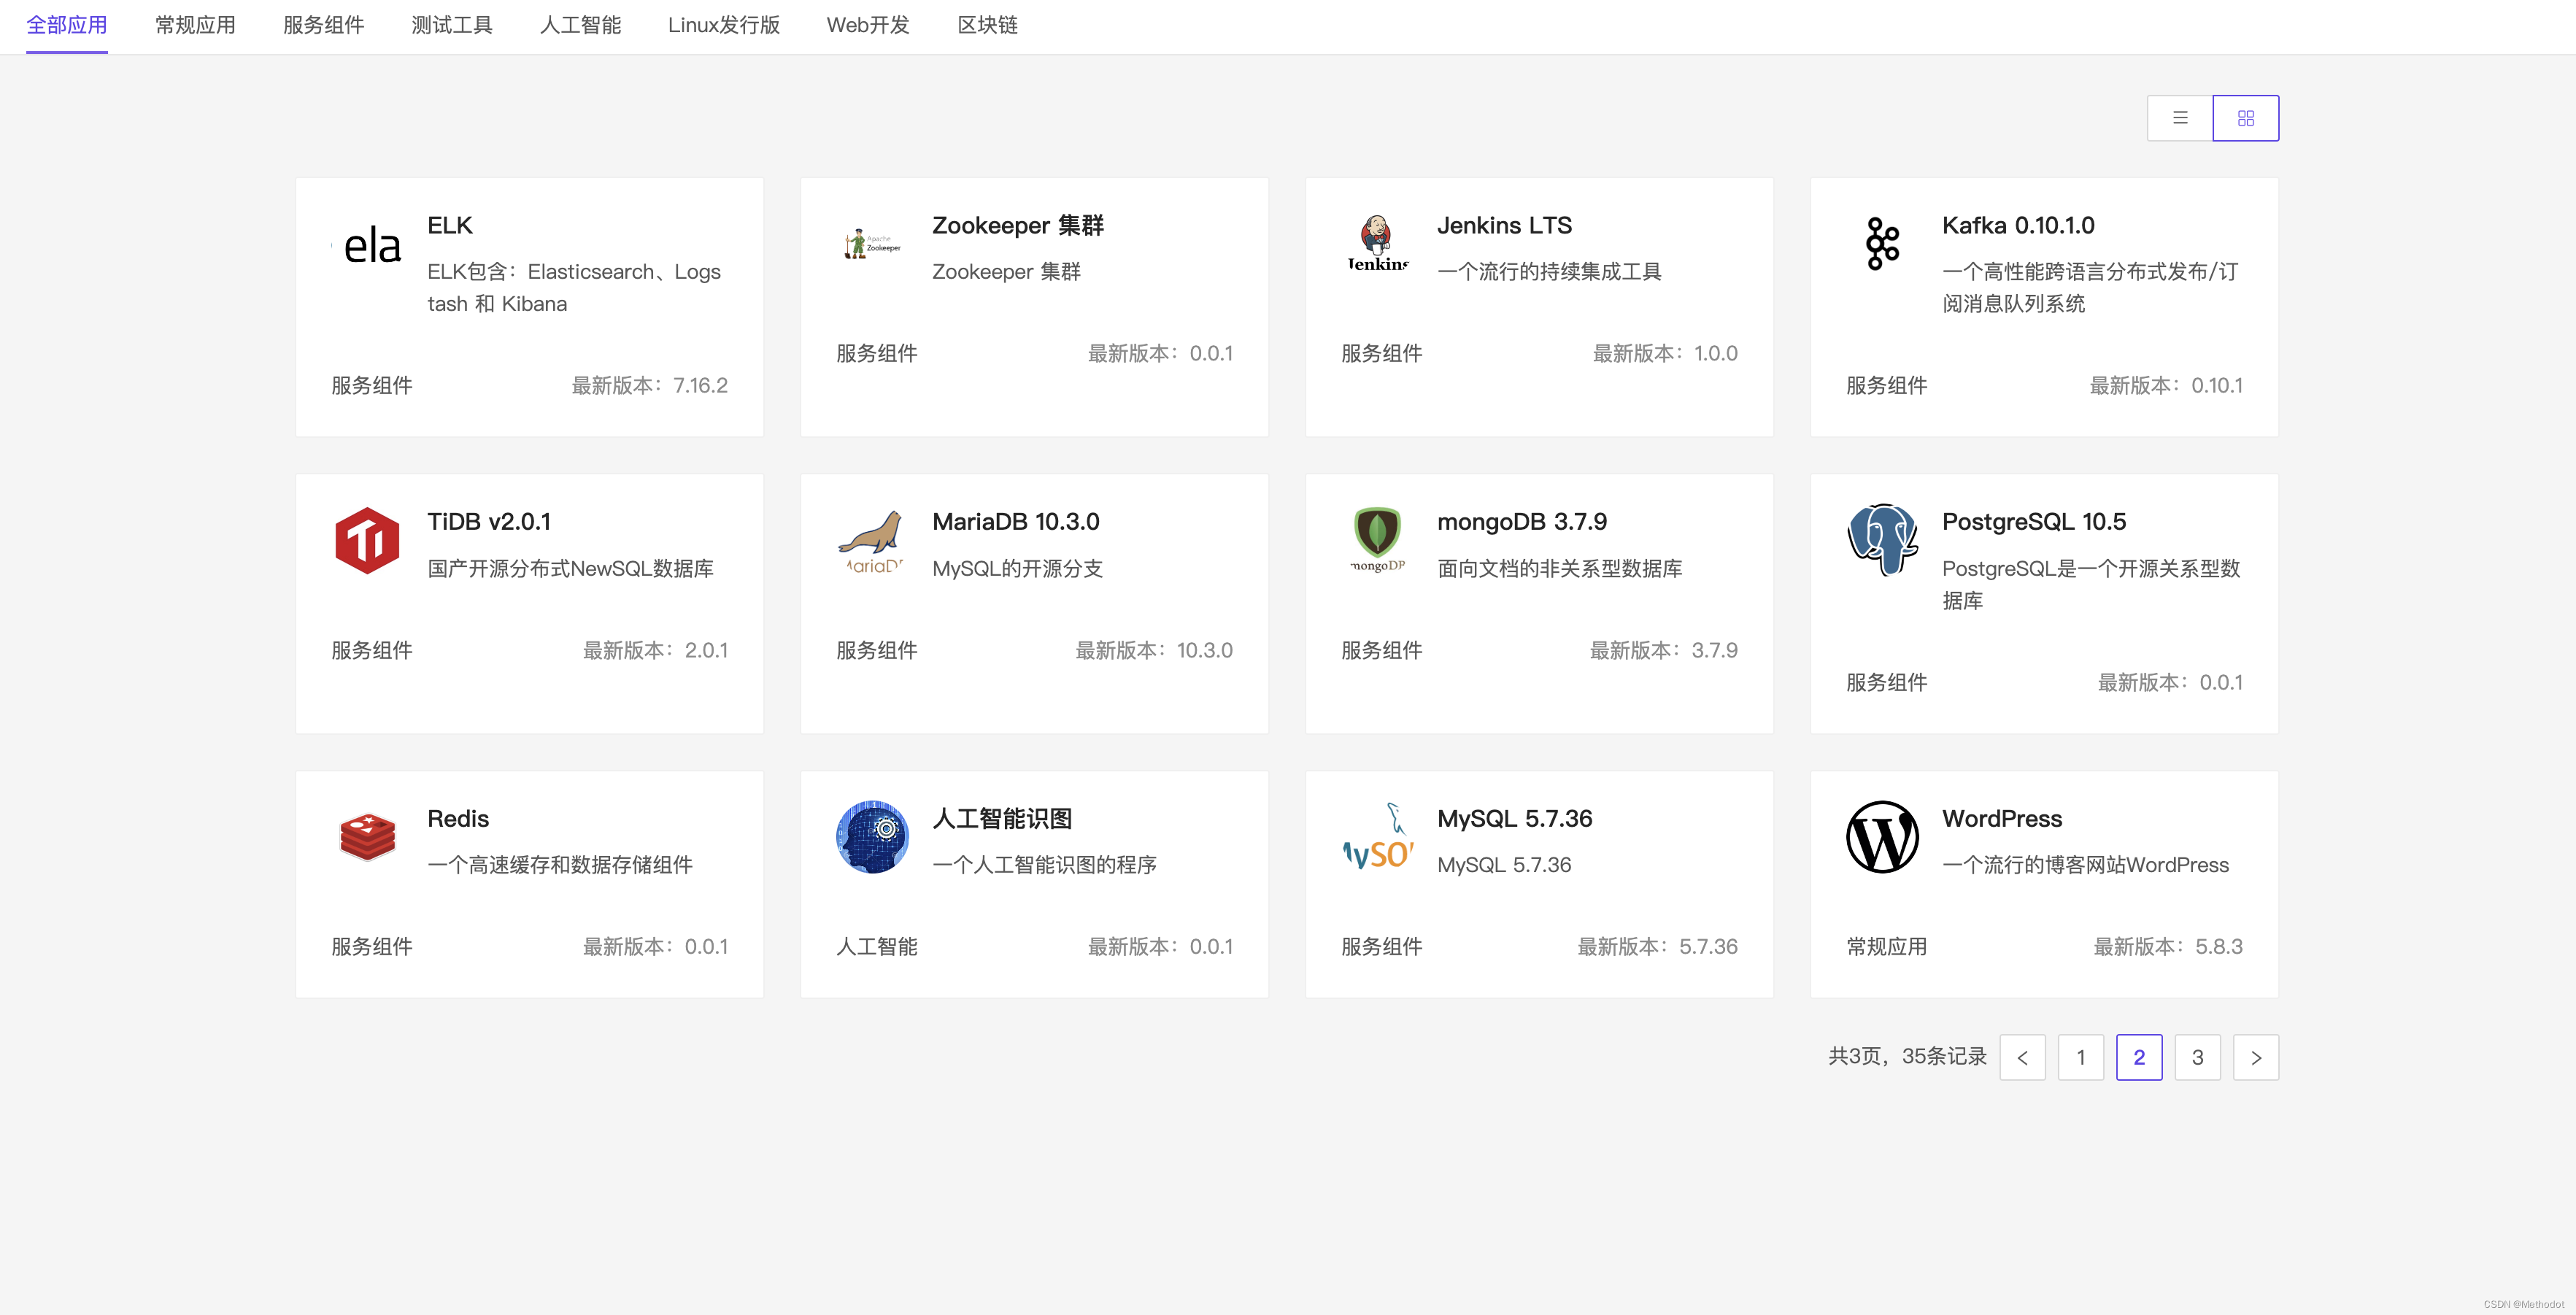Open the Redis app title

pos(458,818)
